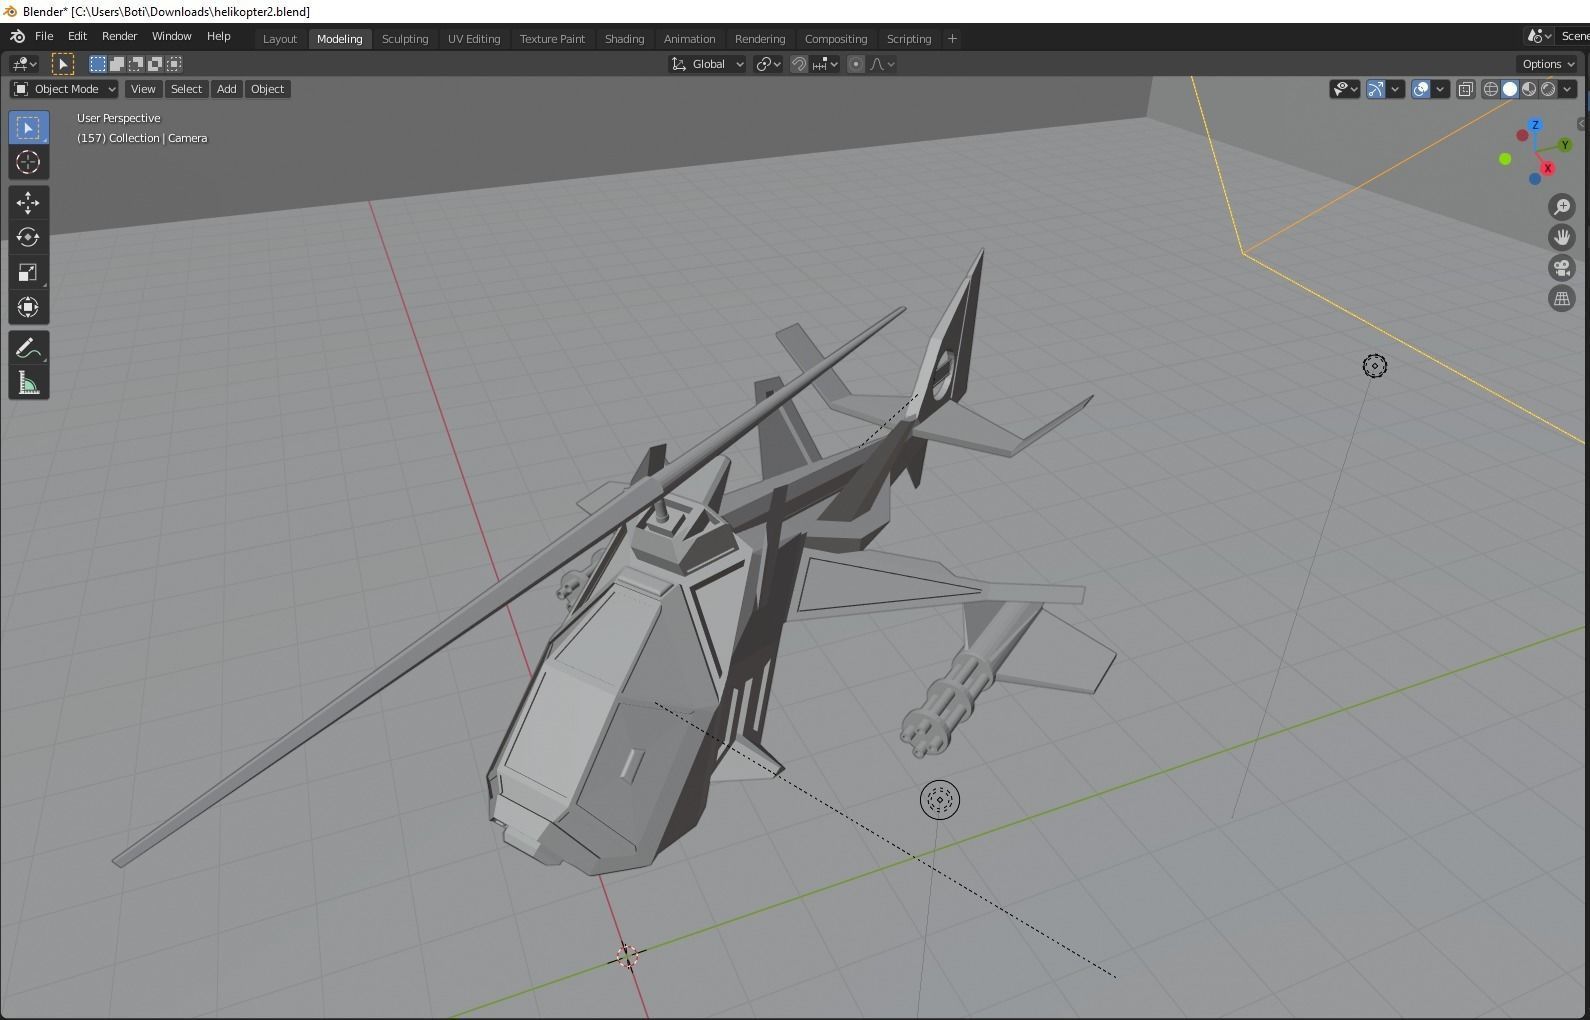Select the Select Box tool in toolbar
This screenshot has height=1020, width=1590.
pyautogui.click(x=28, y=128)
